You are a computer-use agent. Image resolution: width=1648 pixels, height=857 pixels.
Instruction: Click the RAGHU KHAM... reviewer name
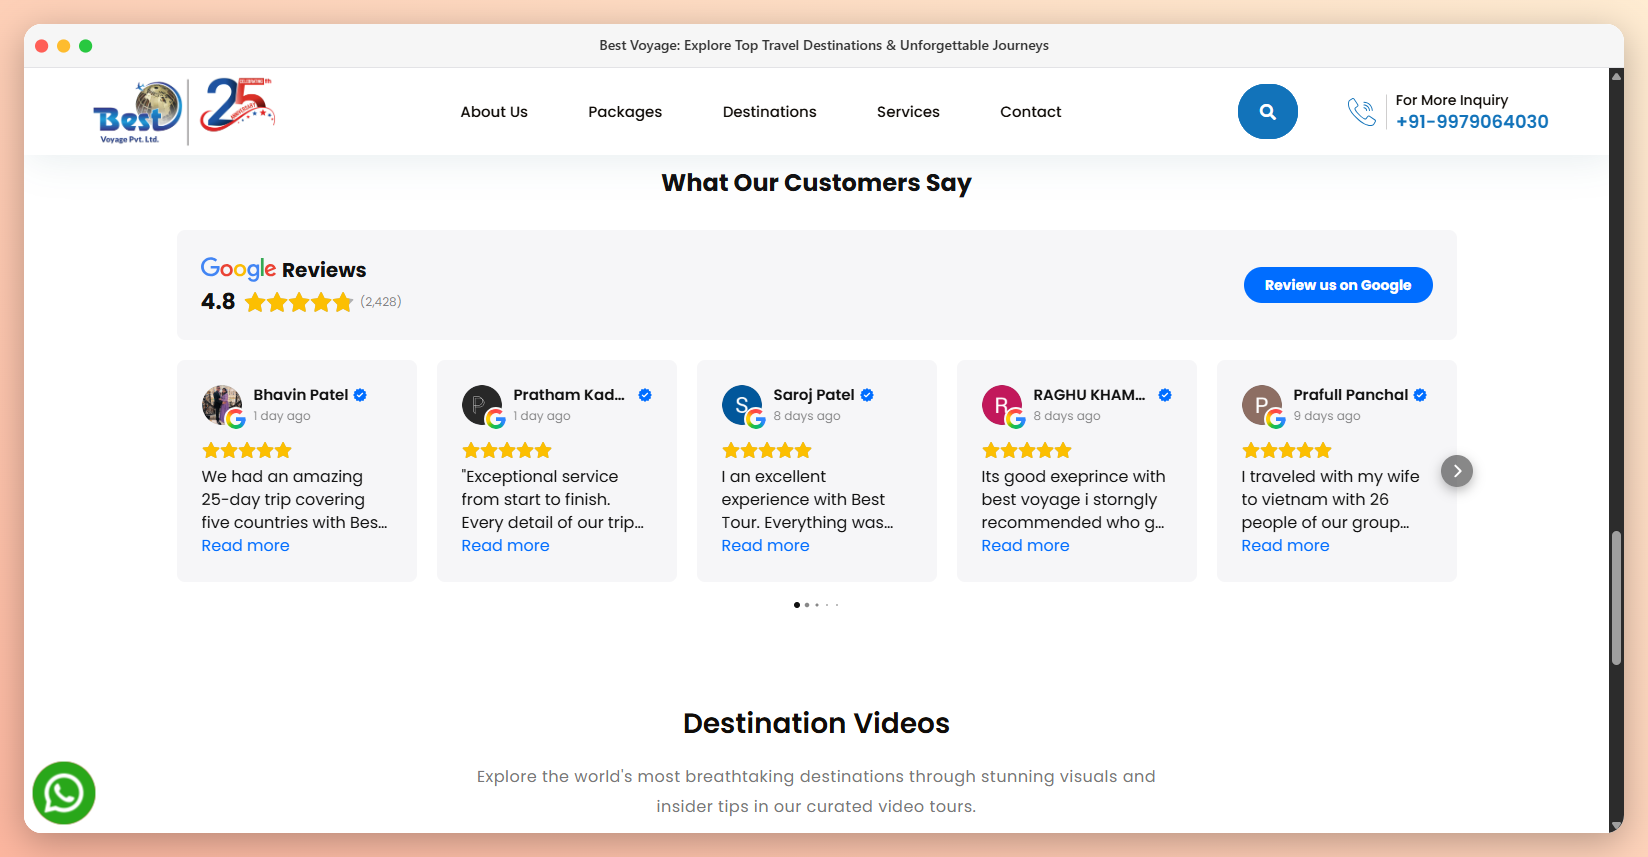tap(1089, 395)
